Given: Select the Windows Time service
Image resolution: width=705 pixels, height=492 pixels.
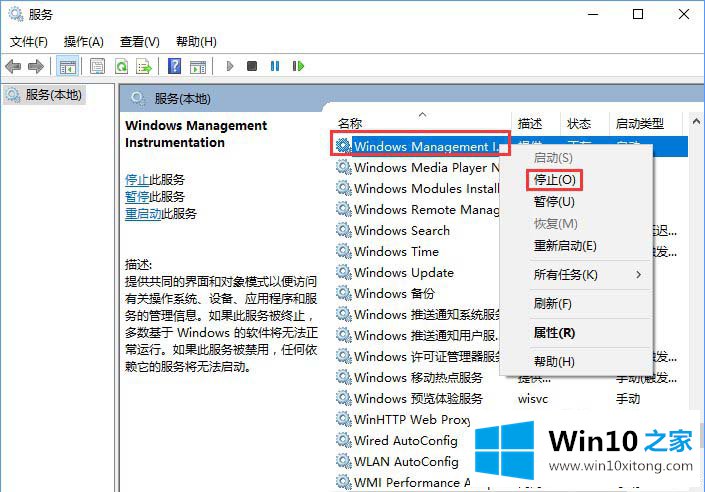Looking at the screenshot, I should point(396,251).
